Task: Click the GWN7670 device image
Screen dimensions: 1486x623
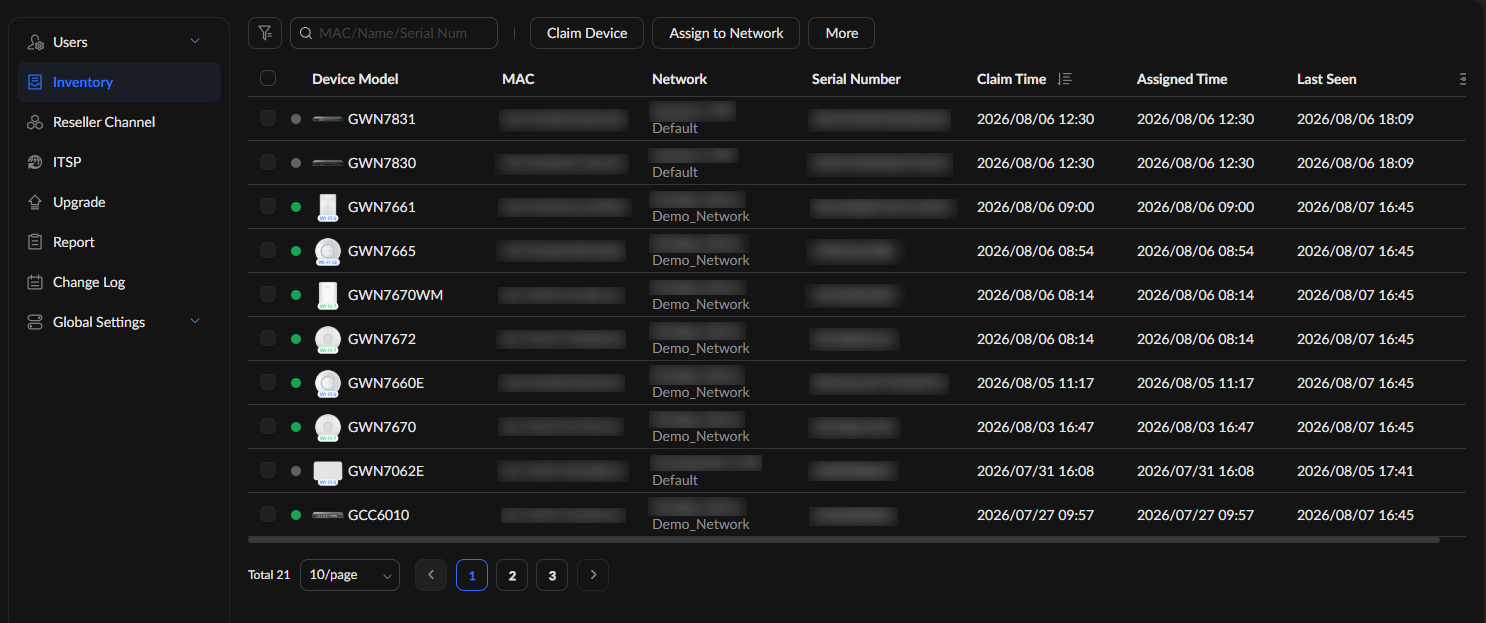Action: 327,427
